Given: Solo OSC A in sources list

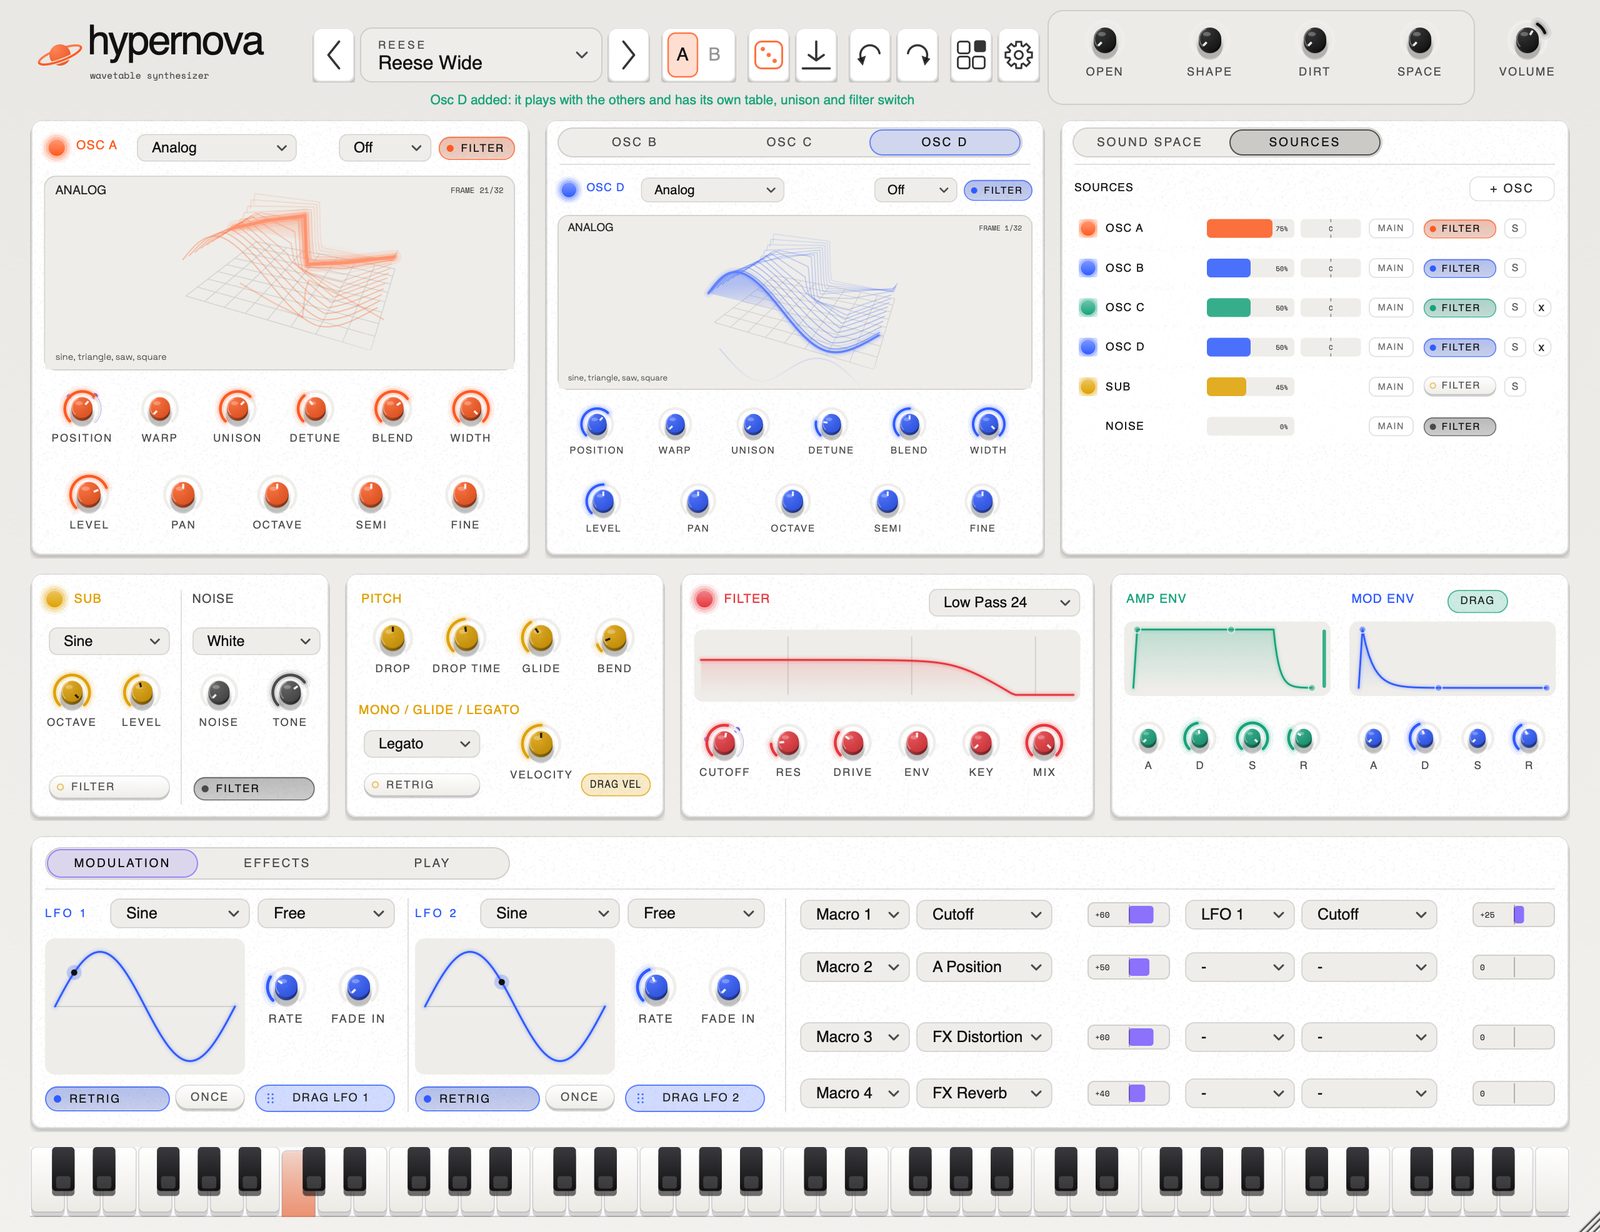Looking at the screenshot, I should [x=1515, y=228].
